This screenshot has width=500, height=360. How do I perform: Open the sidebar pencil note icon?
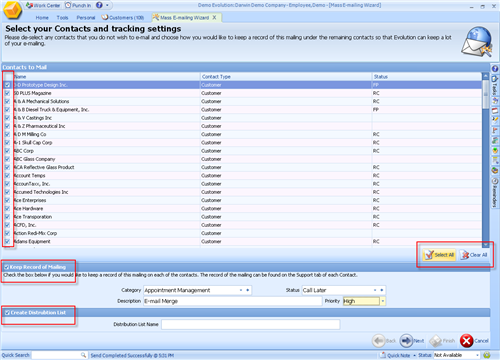point(495,120)
